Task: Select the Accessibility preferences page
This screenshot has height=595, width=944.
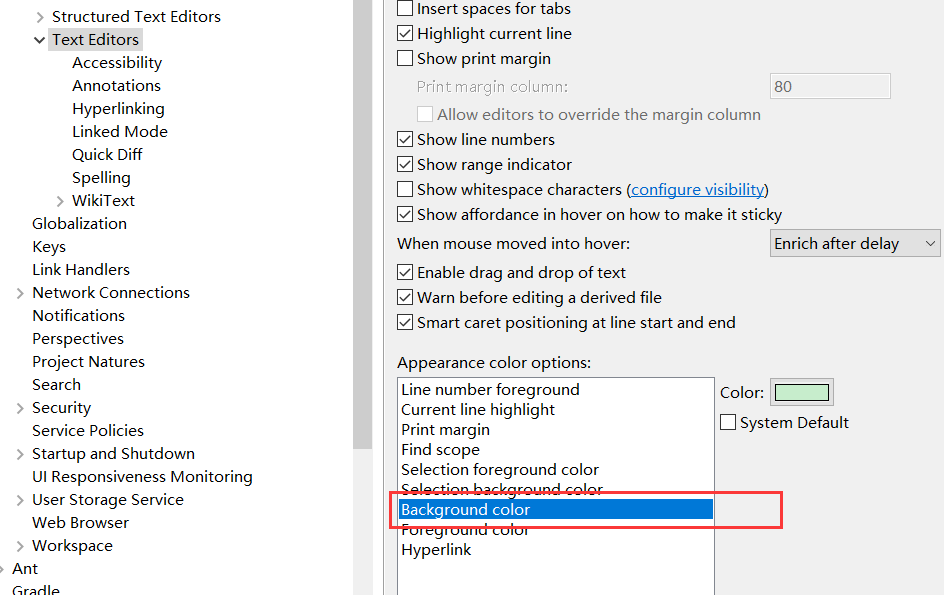Action: pyautogui.click(x=117, y=62)
